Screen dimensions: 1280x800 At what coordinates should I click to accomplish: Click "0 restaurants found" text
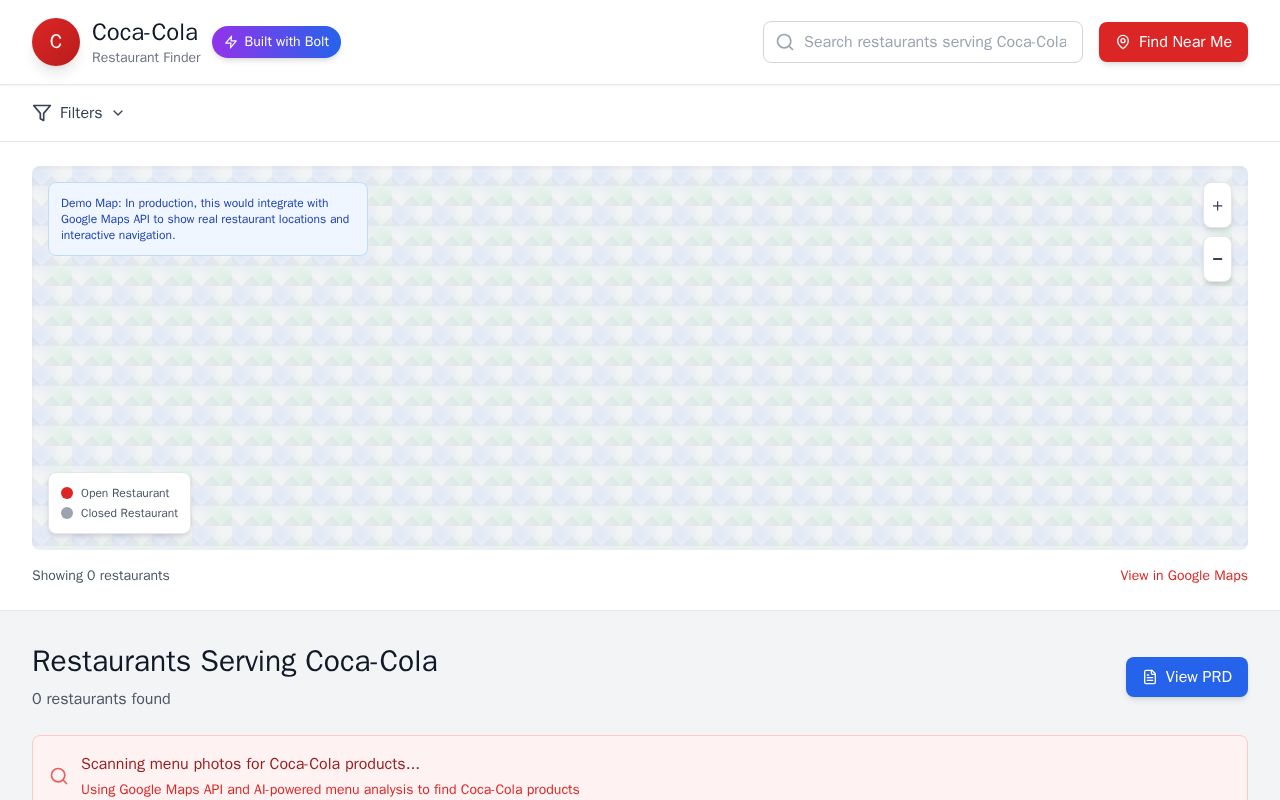101,699
